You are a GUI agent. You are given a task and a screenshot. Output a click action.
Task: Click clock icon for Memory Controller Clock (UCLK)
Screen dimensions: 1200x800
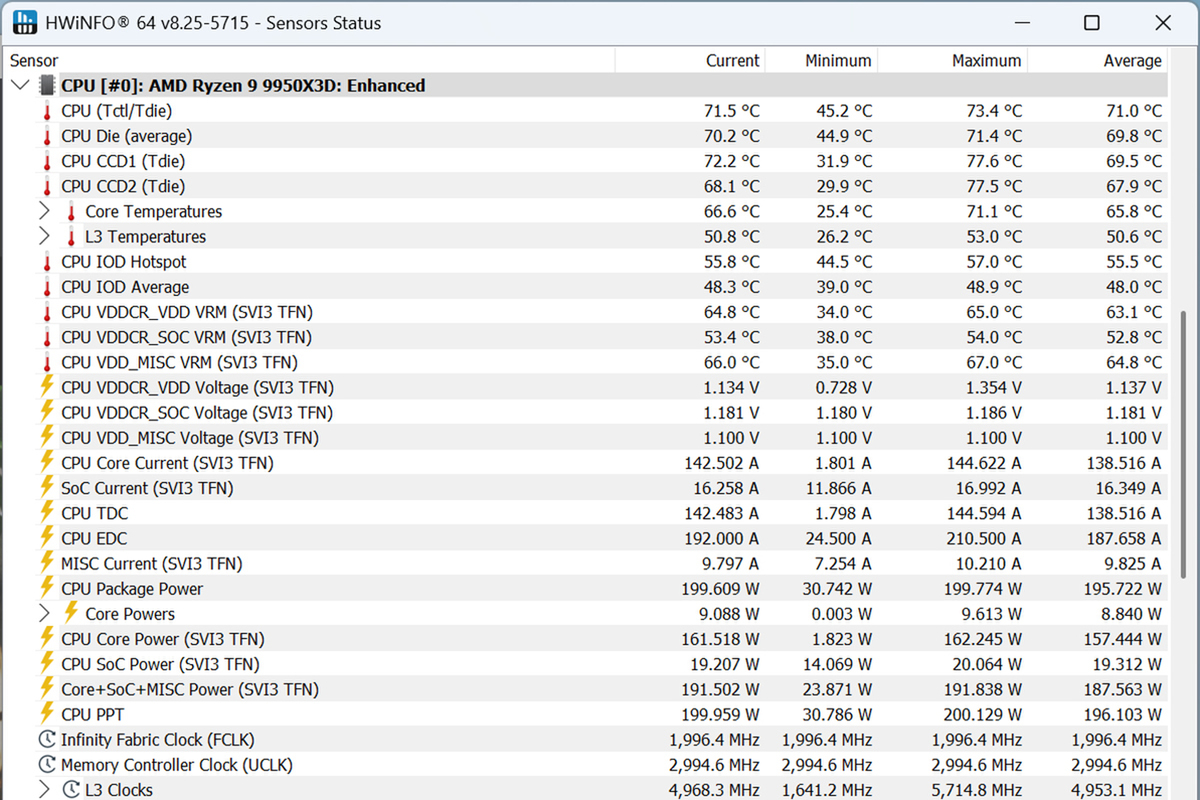(x=46, y=765)
